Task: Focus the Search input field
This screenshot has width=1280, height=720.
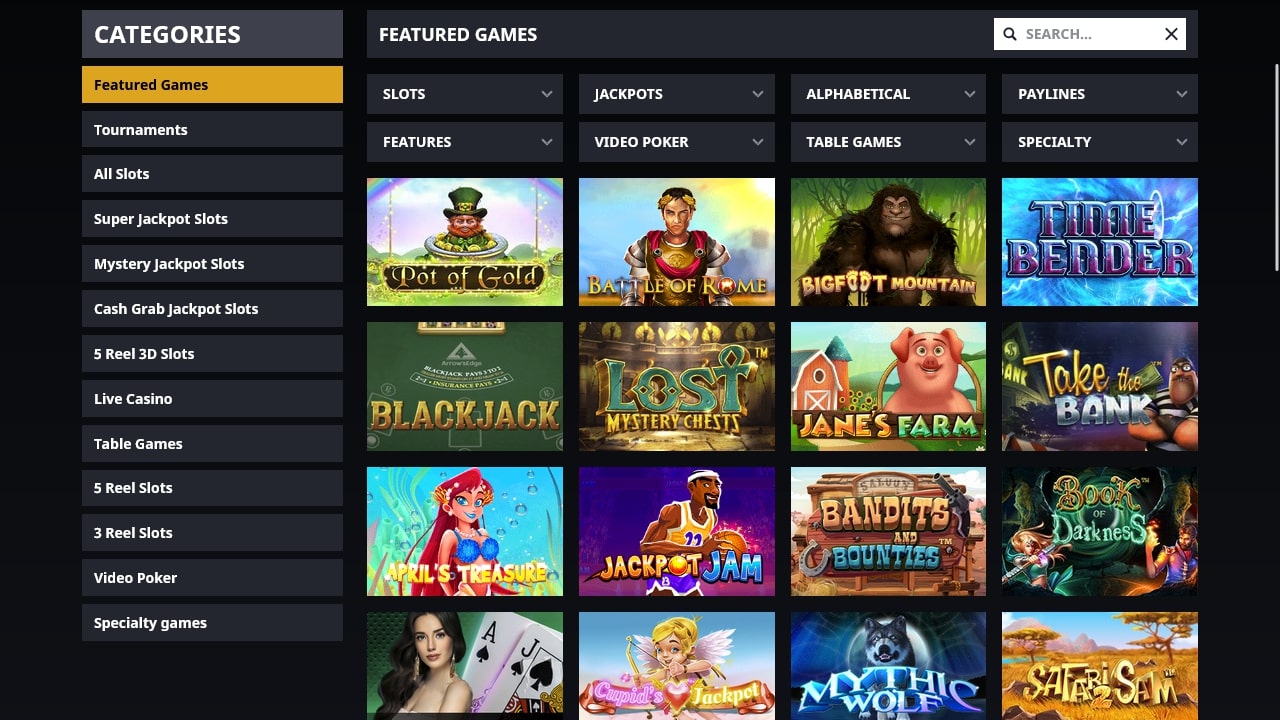Action: [x=1090, y=34]
